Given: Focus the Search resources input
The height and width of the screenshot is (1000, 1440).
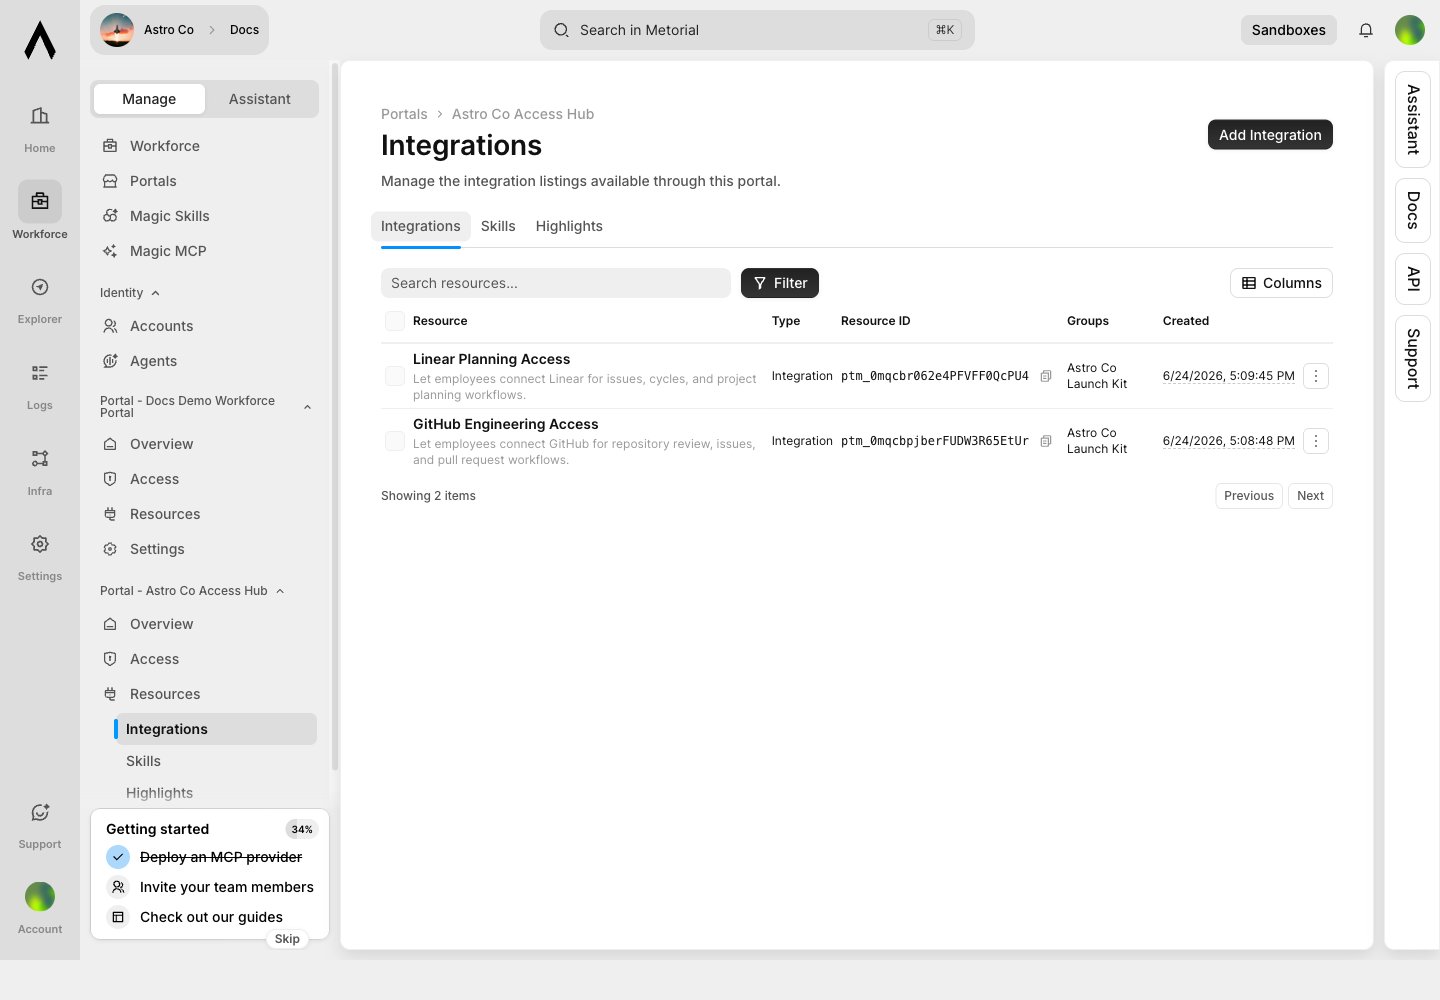Looking at the screenshot, I should (x=556, y=283).
